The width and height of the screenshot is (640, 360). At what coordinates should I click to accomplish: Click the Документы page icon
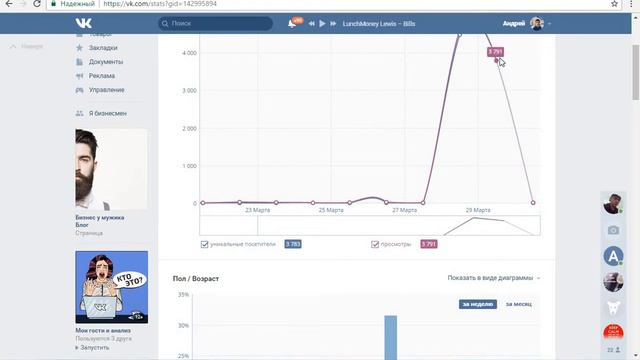80,62
